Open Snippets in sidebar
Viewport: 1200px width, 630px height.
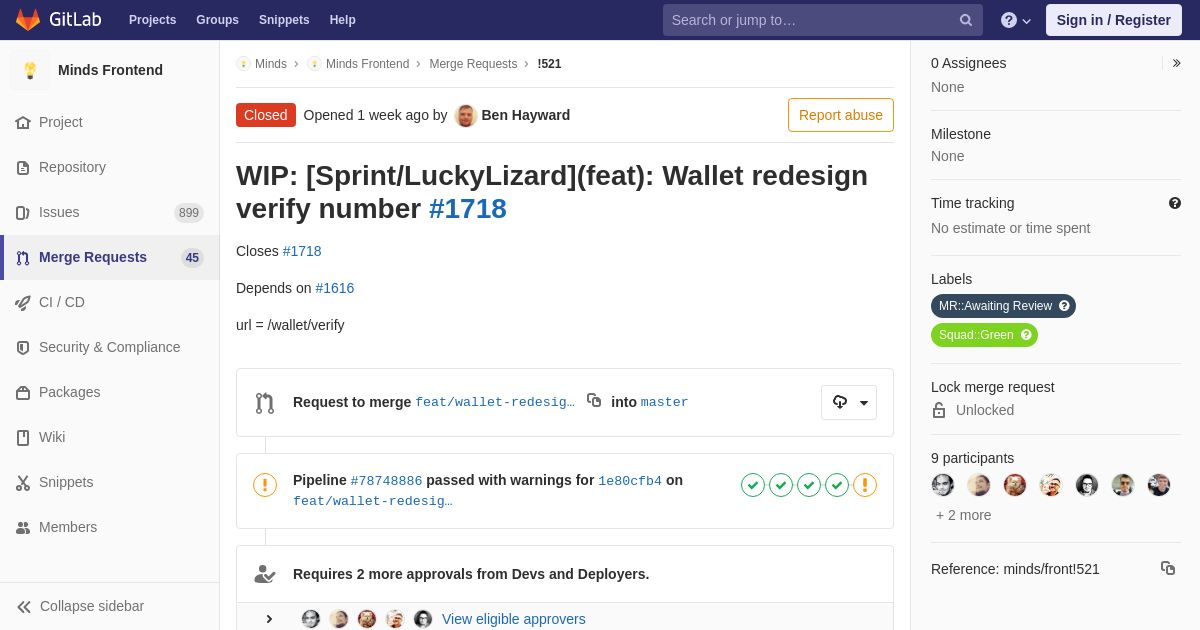(x=110, y=482)
